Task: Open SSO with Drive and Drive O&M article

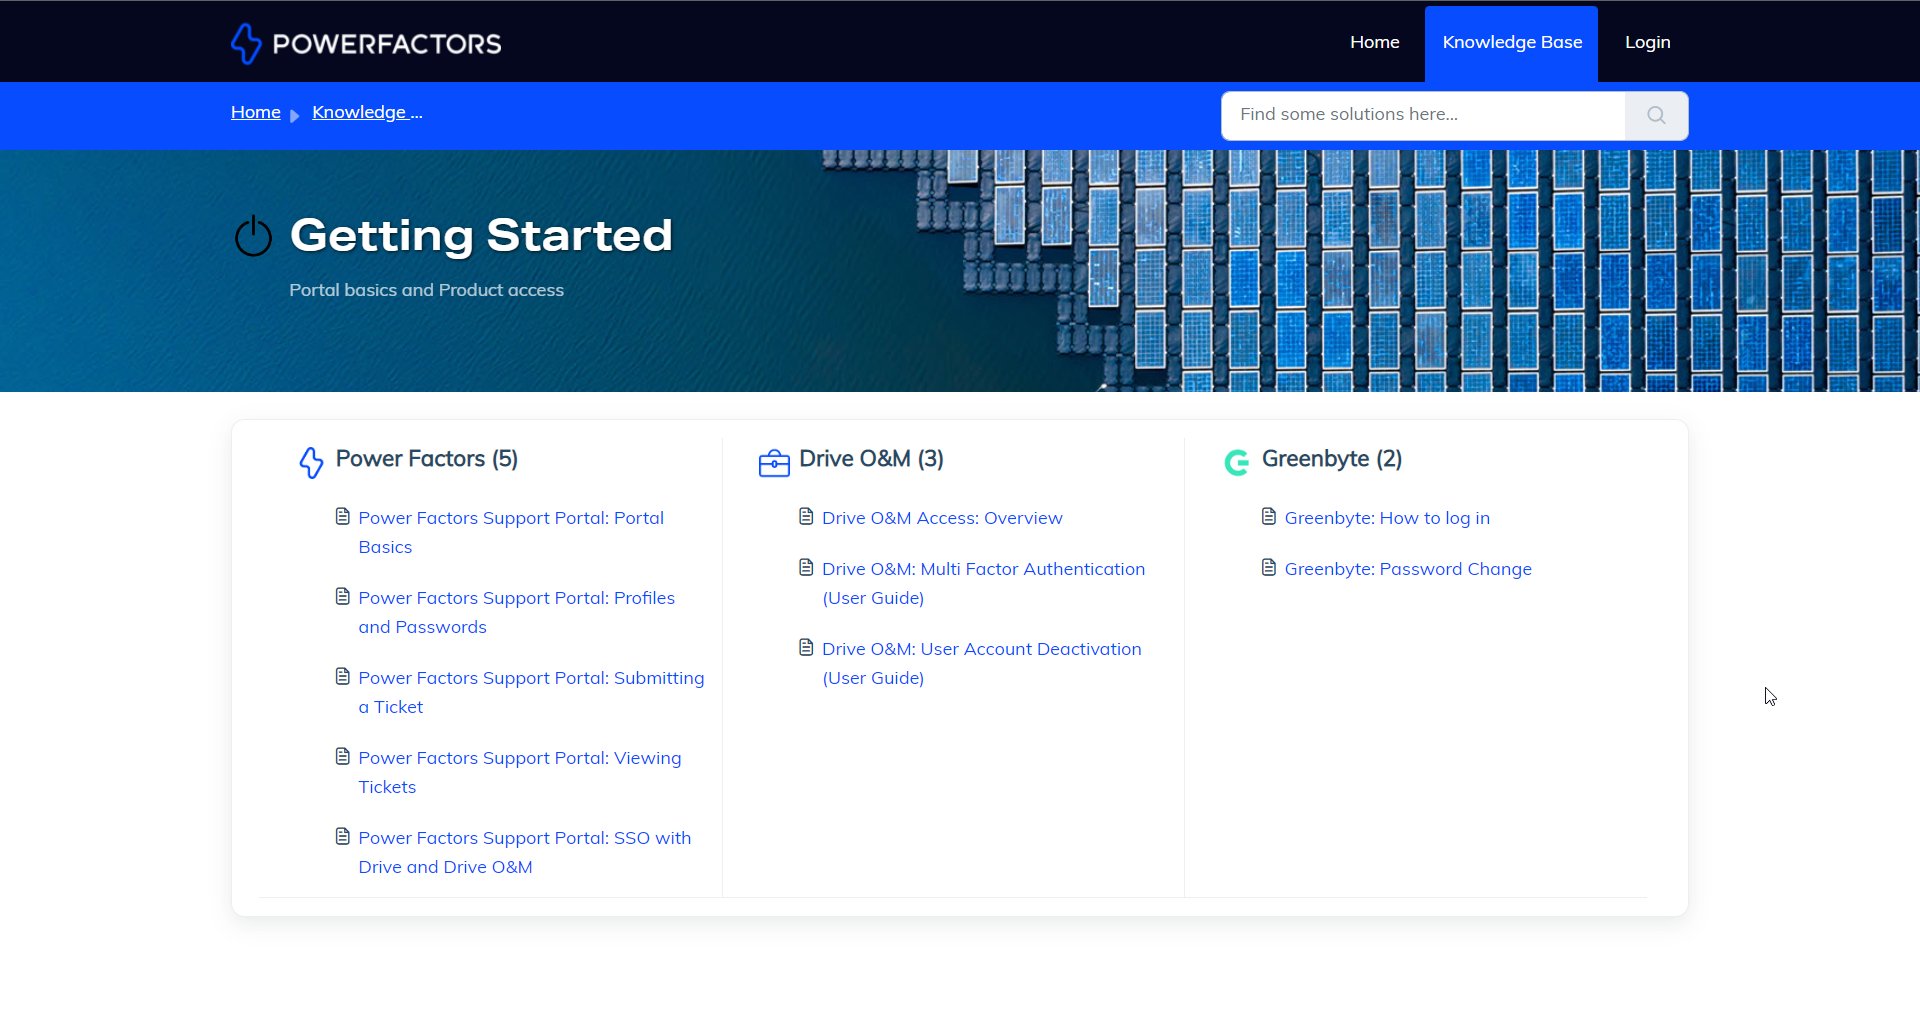Action: click(525, 852)
